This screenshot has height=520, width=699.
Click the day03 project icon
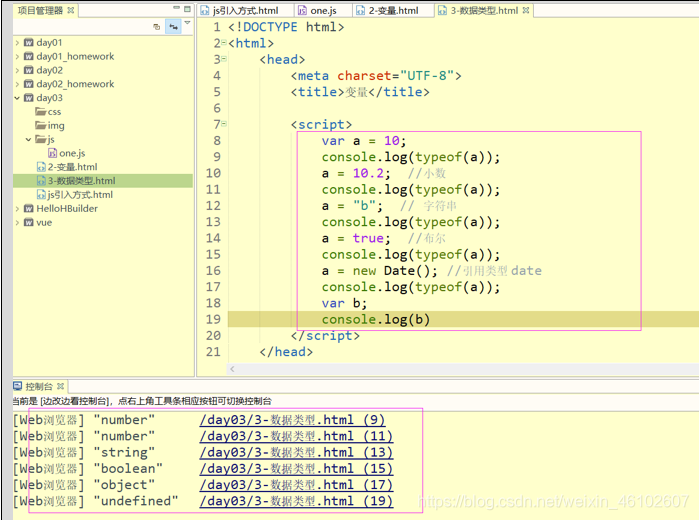[29, 98]
